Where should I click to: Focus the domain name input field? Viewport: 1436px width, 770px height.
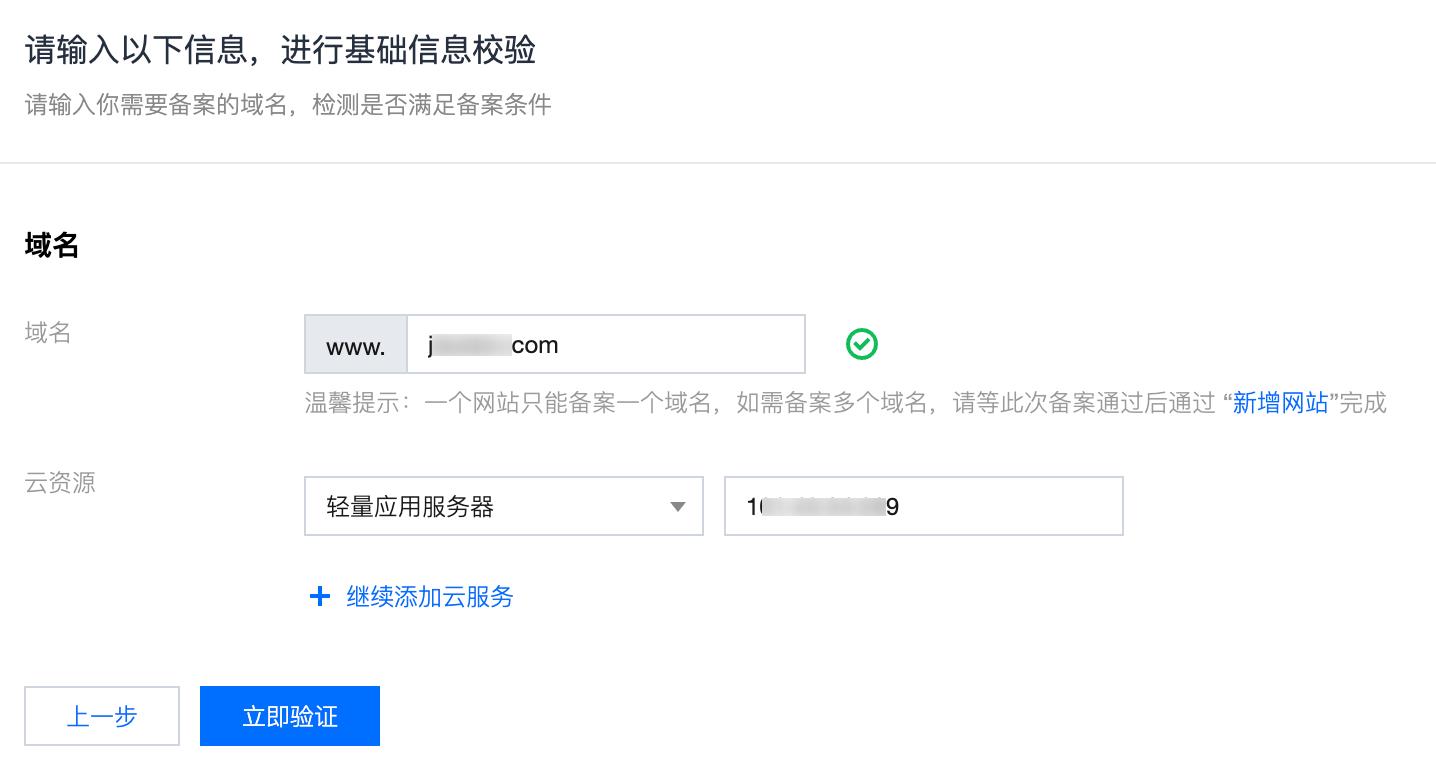pyautogui.click(x=606, y=345)
